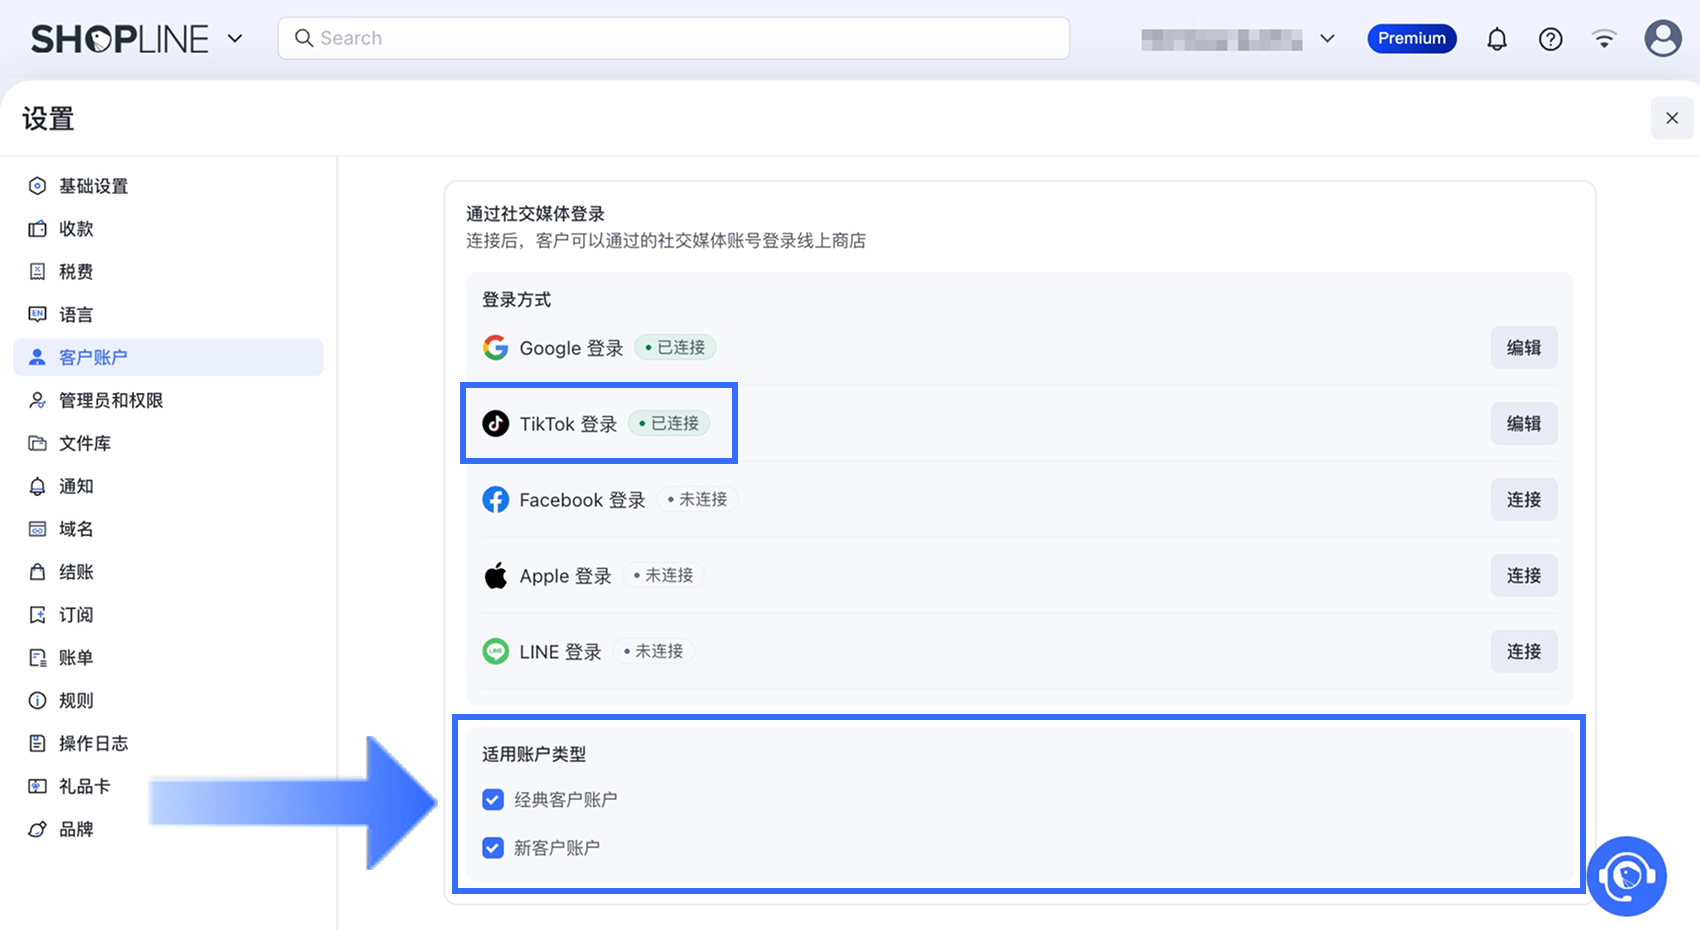Viewport: 1700px width, 930px height.
Task: Open the store name dropdown chevron
Action: [x=1327, y=39]
